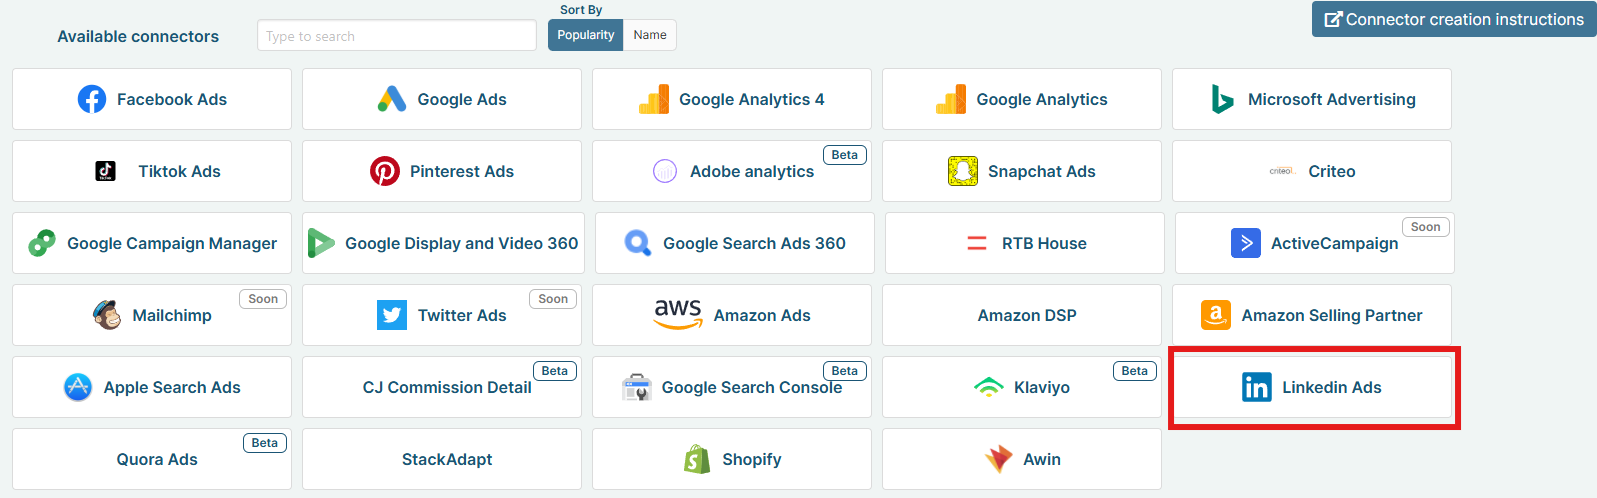
Task: Click the Shopify bag icon
Action: pyautogui.click(x=697, y=459)
